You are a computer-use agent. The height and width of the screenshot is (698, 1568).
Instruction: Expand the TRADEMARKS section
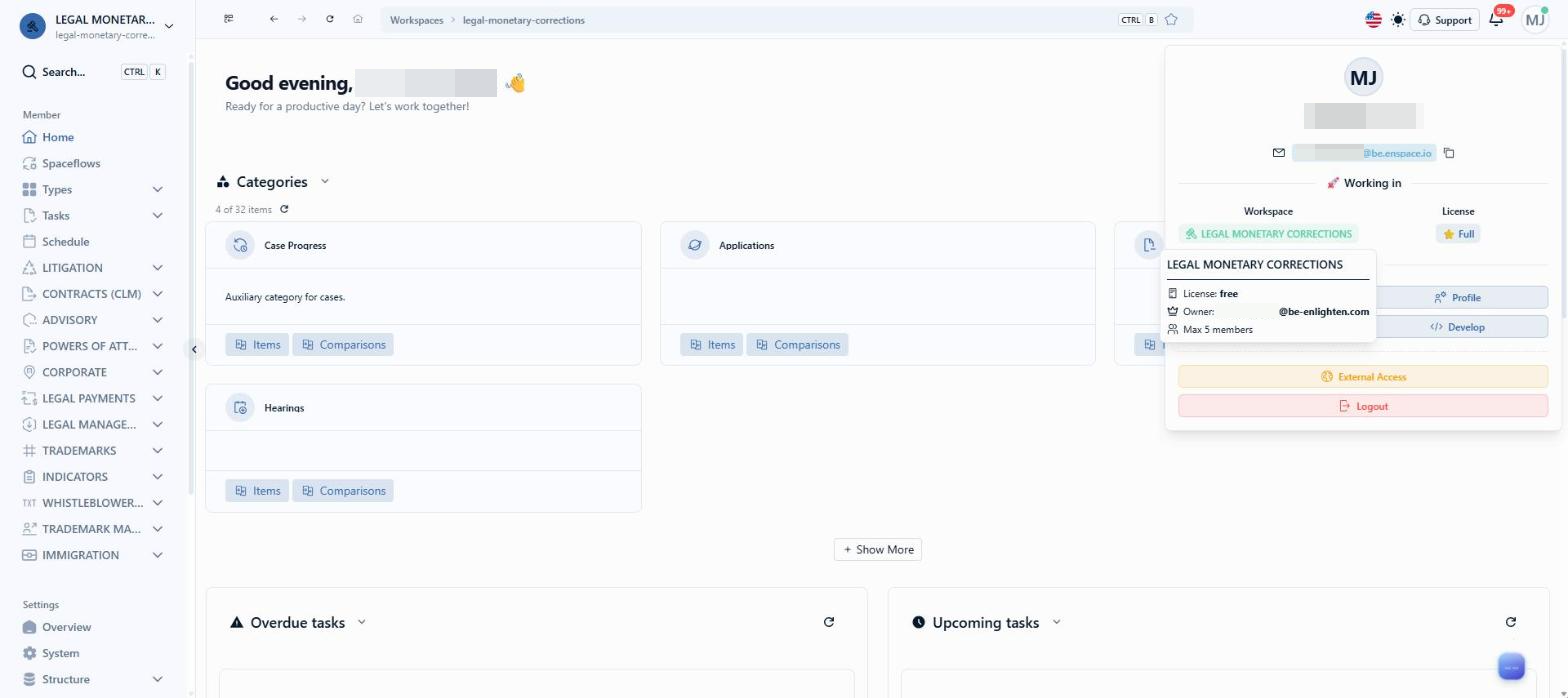point(157,450)
